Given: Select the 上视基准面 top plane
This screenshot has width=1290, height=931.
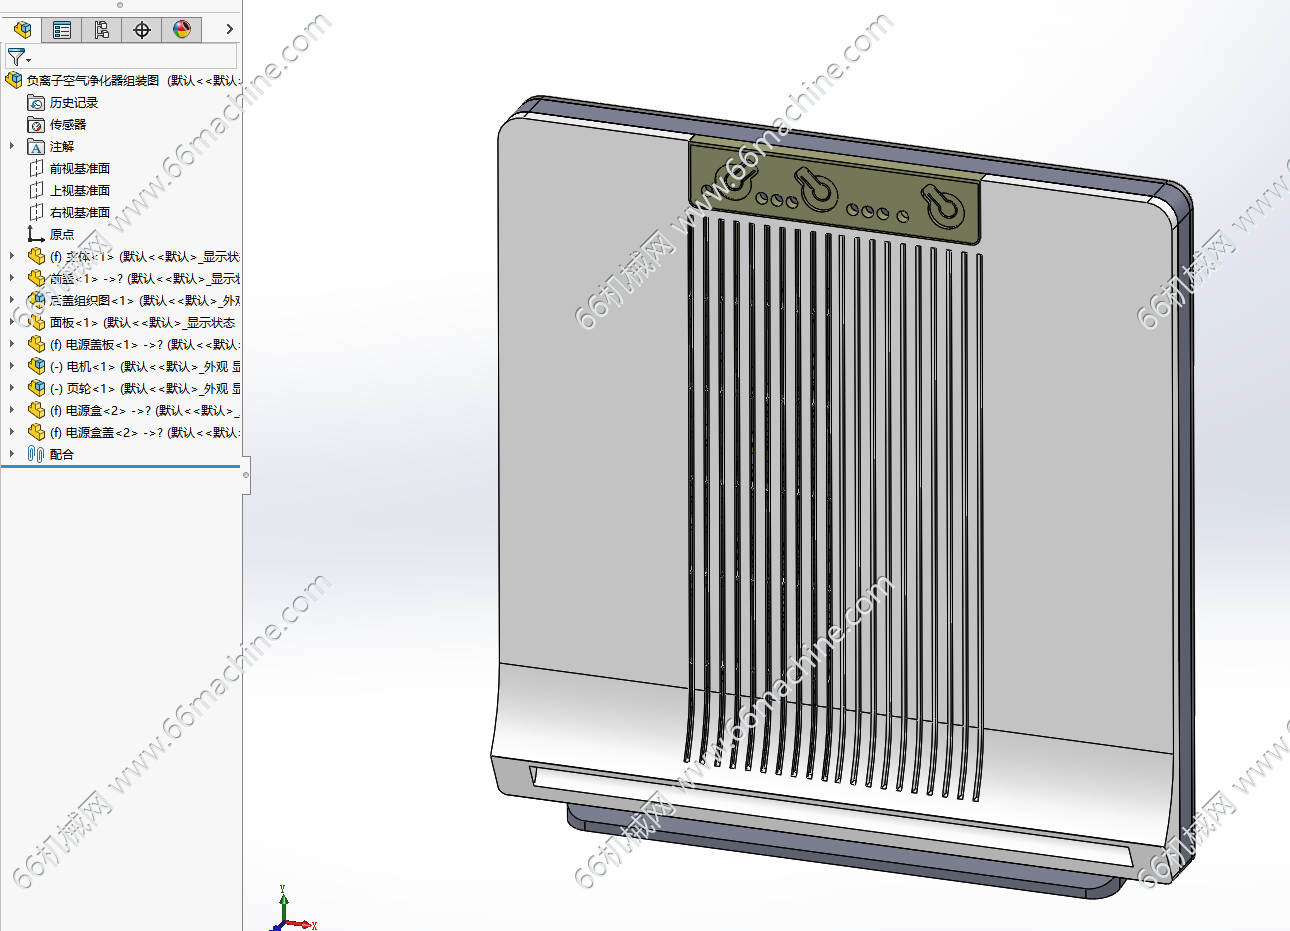Looking at the screenshot, I should point(79,191).
